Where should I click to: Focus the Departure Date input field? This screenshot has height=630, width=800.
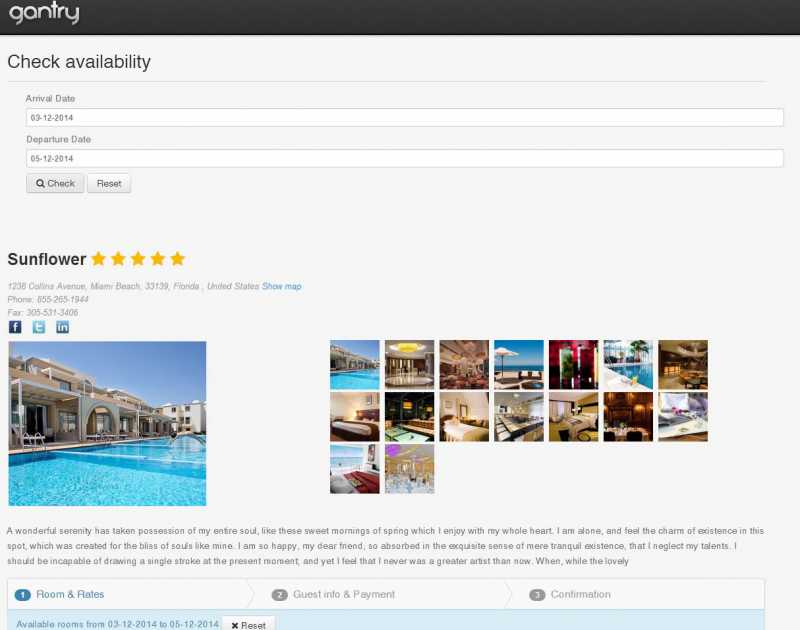[x=405, y=158]
